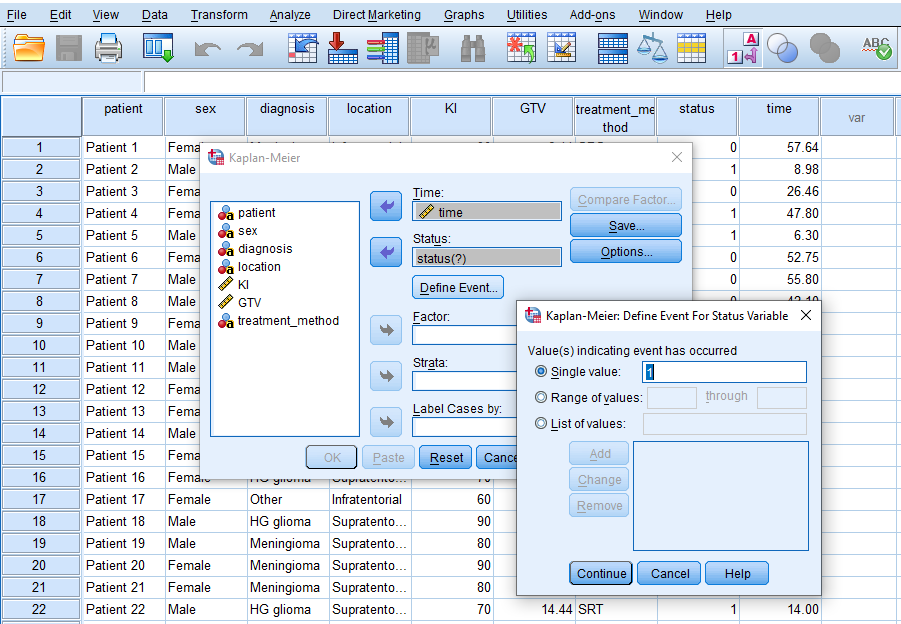Open the Utilities menu

(527, 14)
